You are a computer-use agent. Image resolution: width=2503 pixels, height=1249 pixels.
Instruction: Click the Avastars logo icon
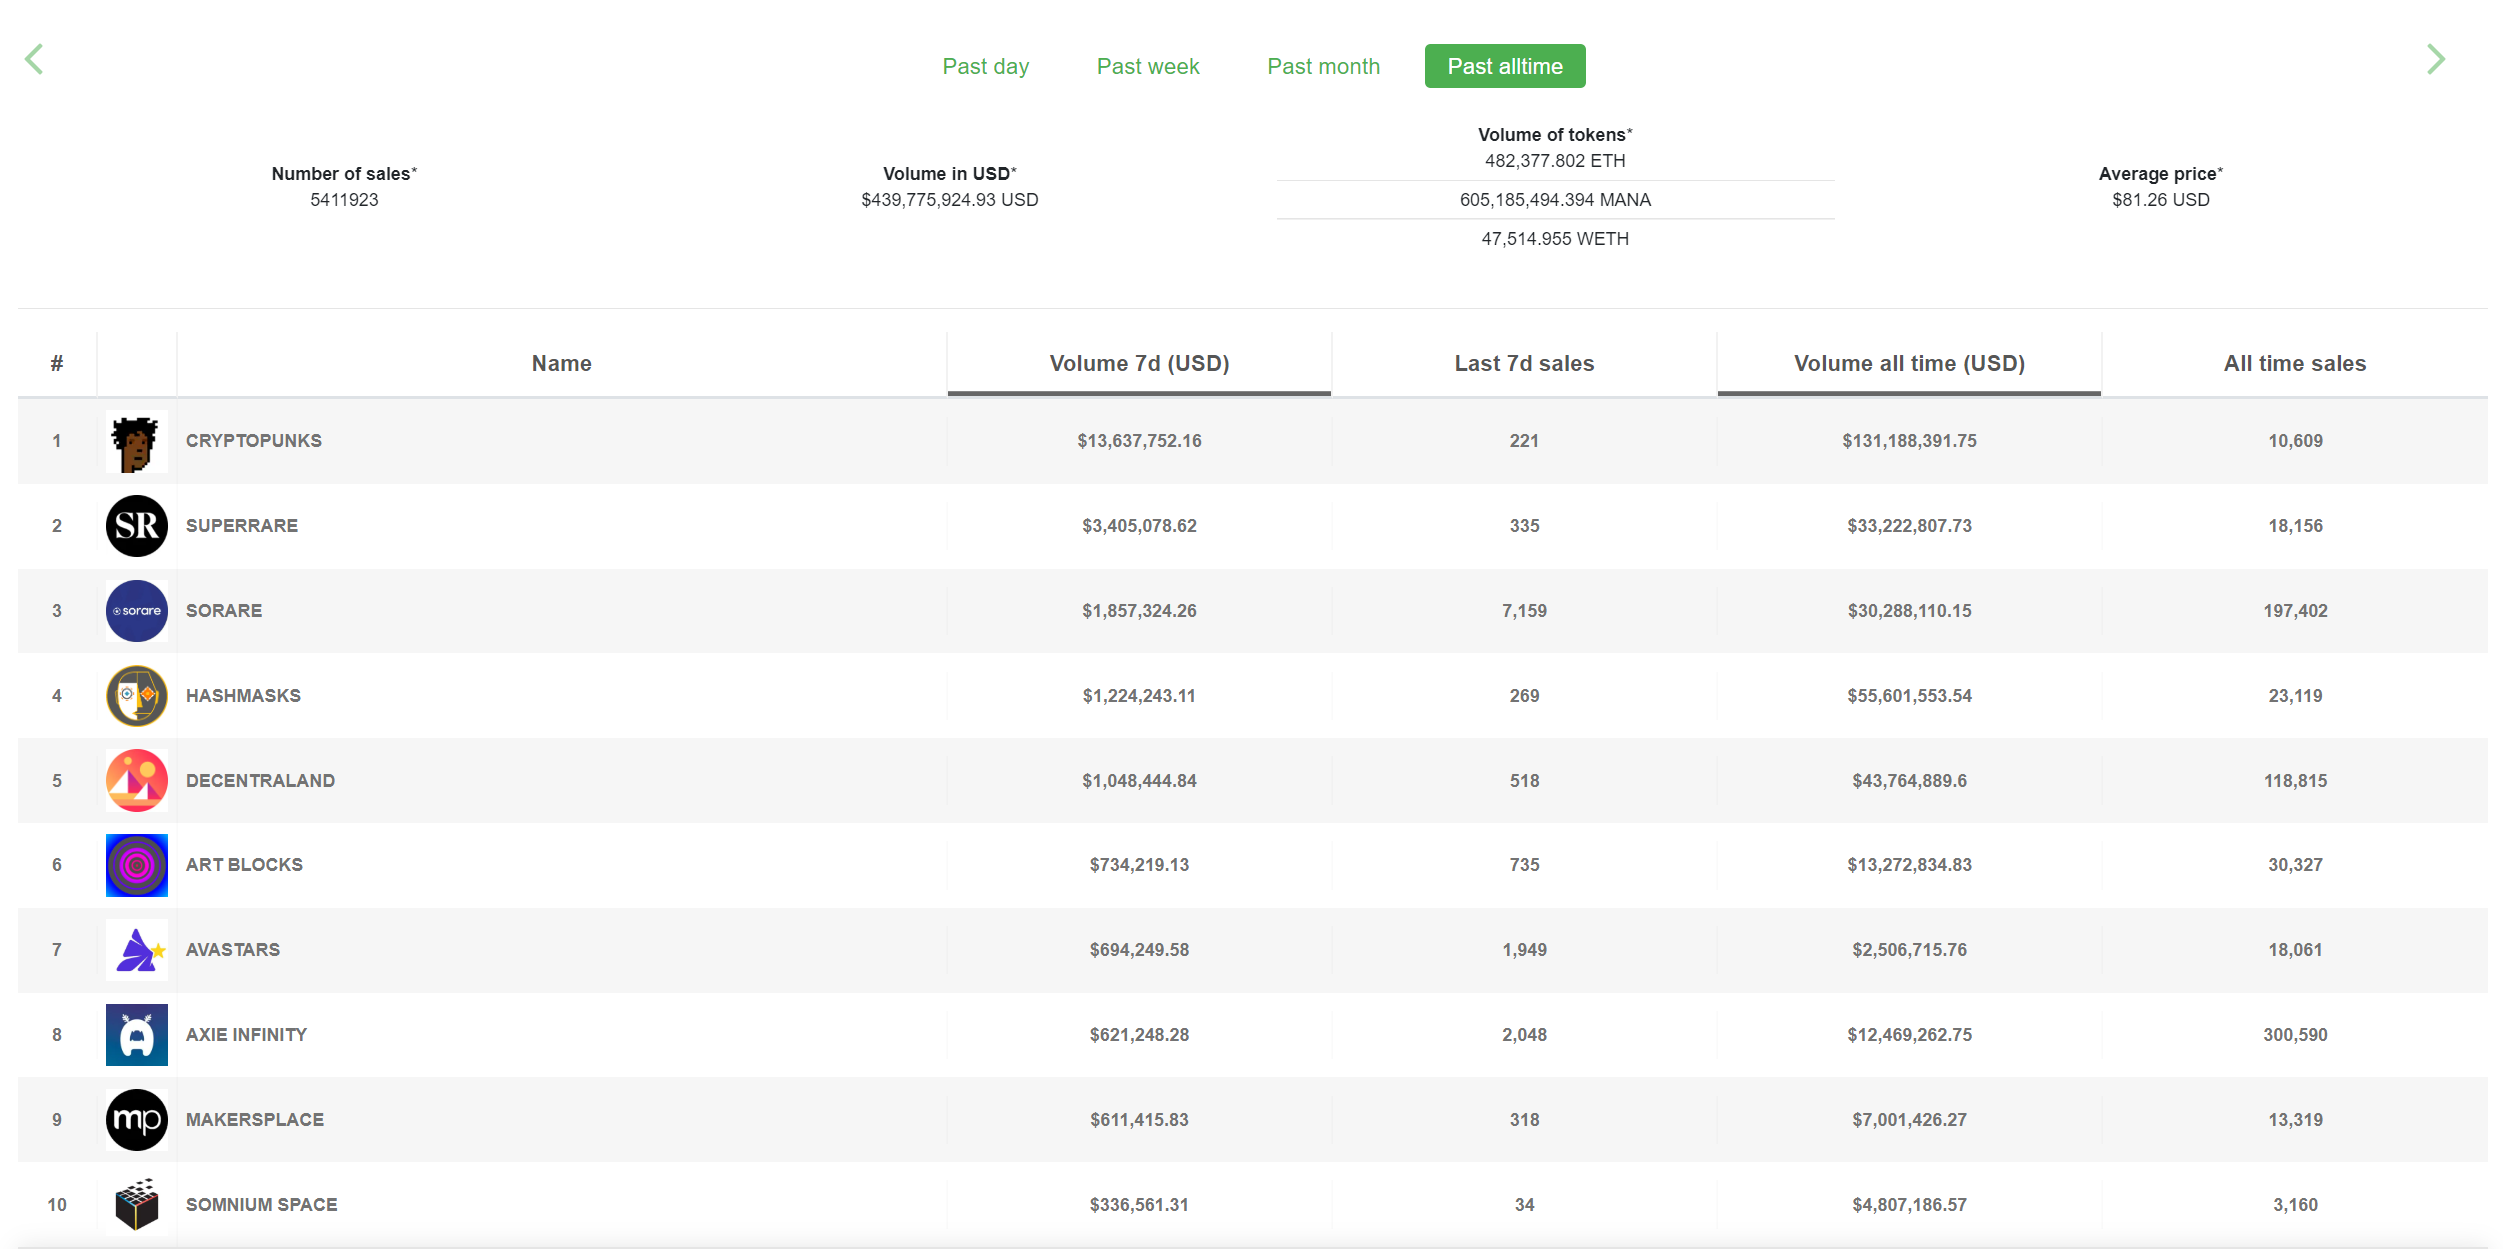coord(137,950)
